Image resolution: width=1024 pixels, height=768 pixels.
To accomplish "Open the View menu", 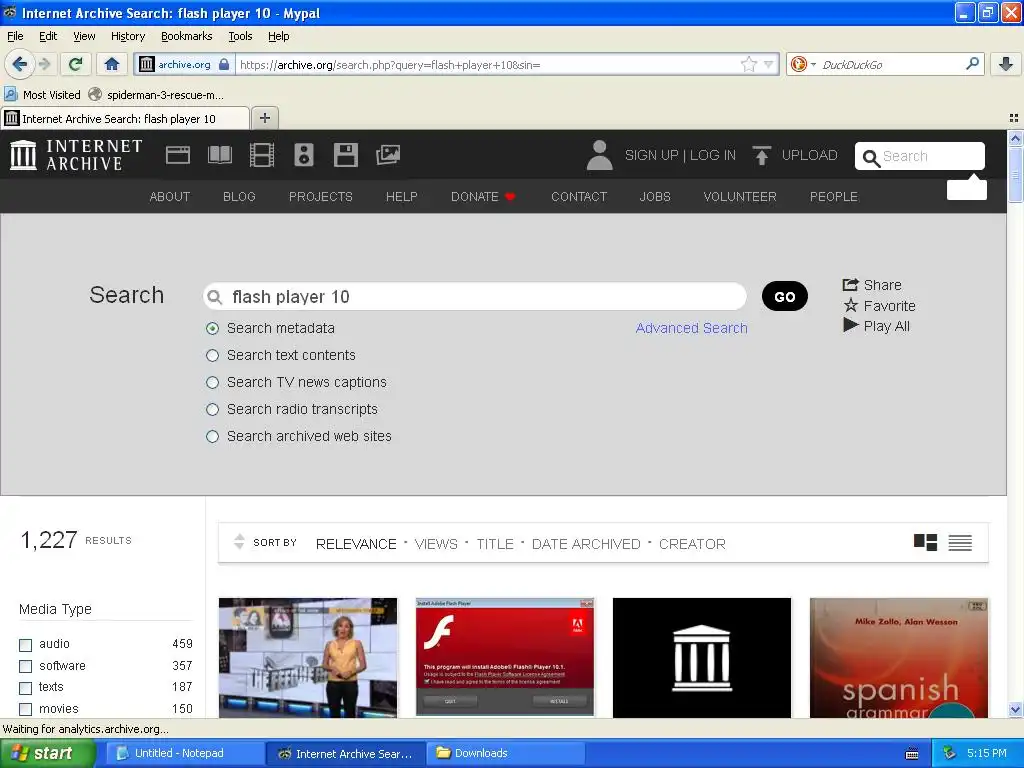I will tap(84, 36).
